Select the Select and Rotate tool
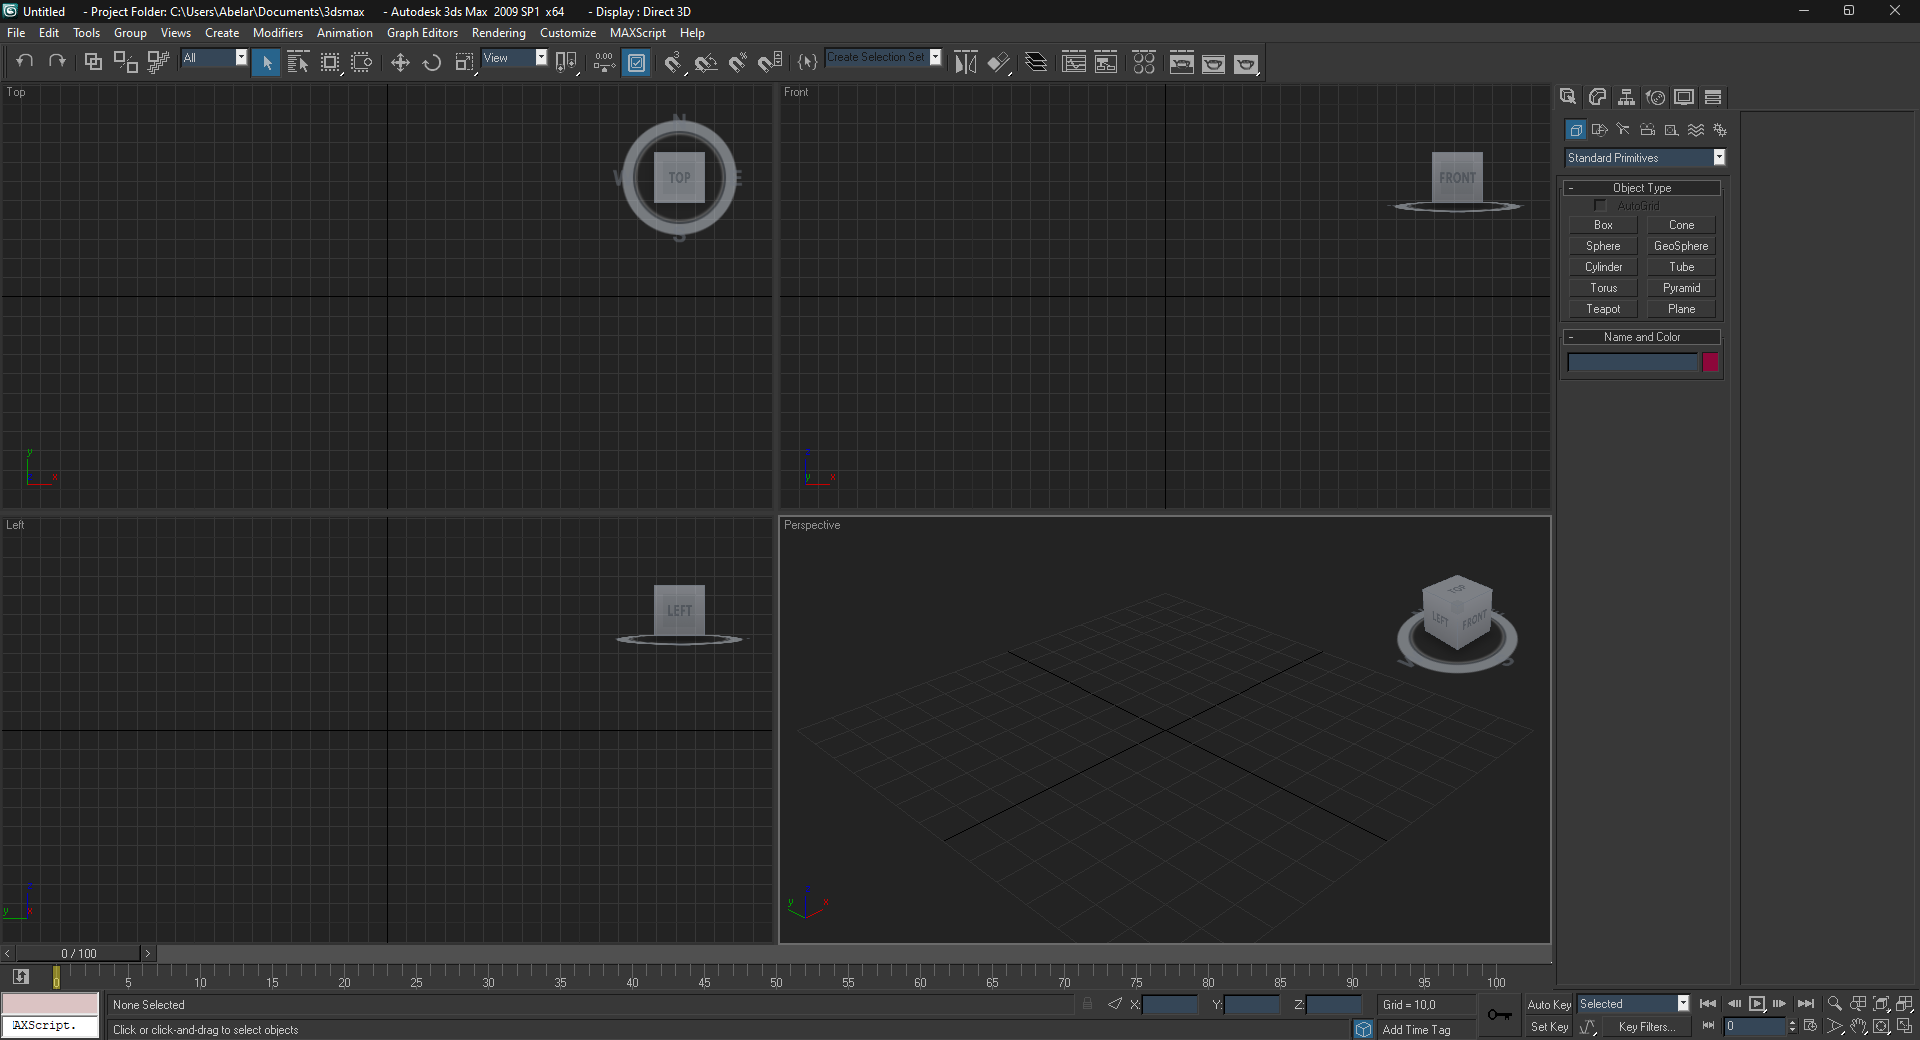This screenshot has height=1040, width=1920. 432,62
